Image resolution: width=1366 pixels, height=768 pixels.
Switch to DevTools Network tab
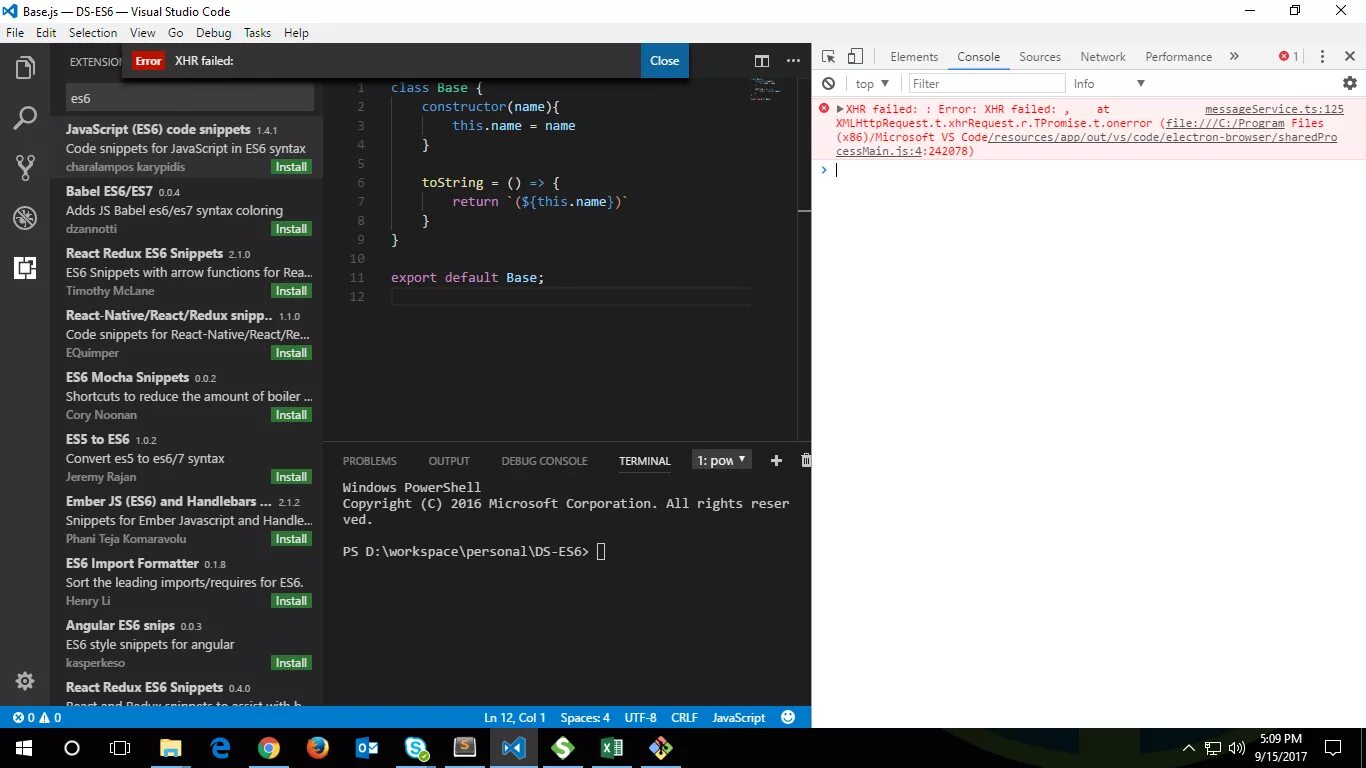point(1103,57)
